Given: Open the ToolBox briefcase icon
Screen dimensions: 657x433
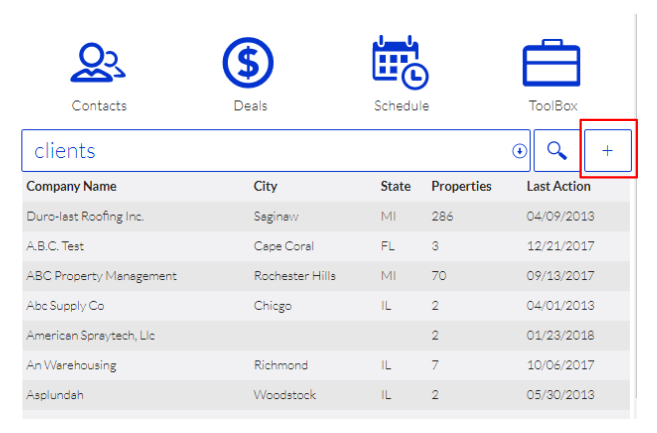Looking at the screenshot, I should click(552, 64).
